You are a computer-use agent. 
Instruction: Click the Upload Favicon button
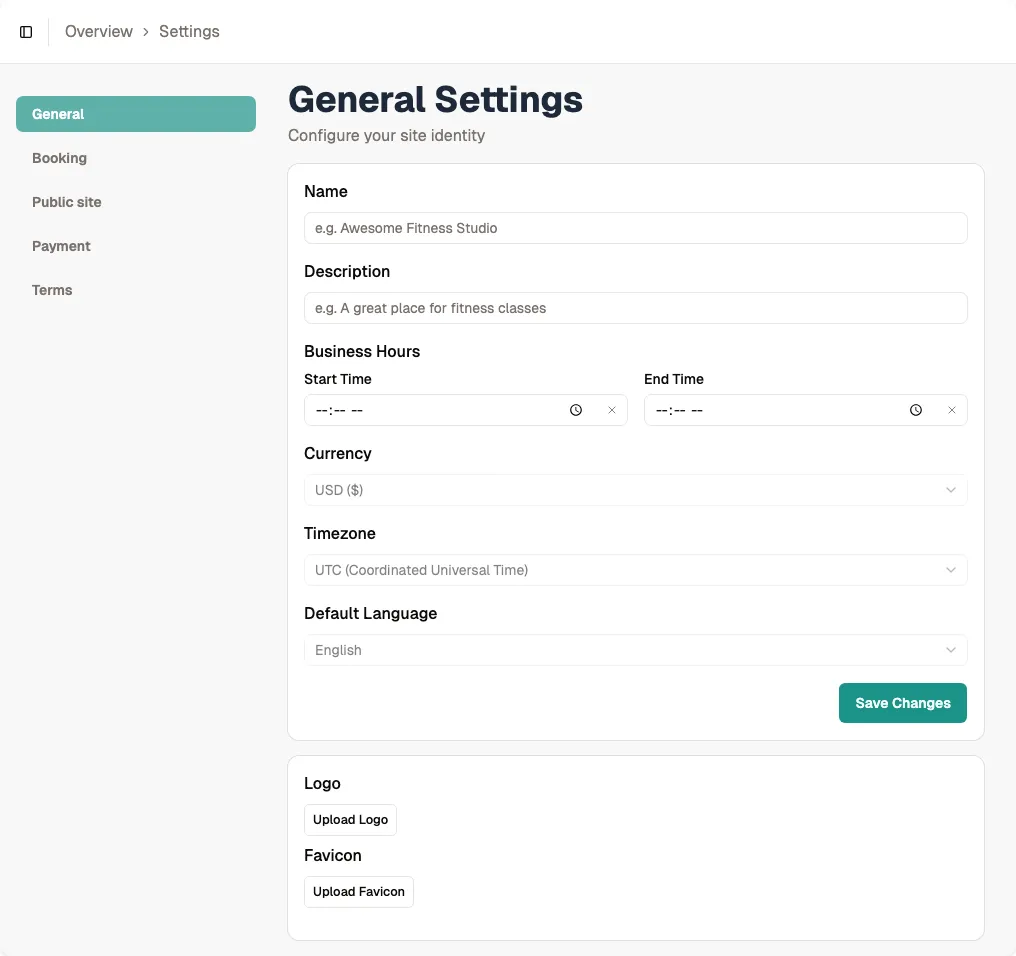click(x=359, y=892)
